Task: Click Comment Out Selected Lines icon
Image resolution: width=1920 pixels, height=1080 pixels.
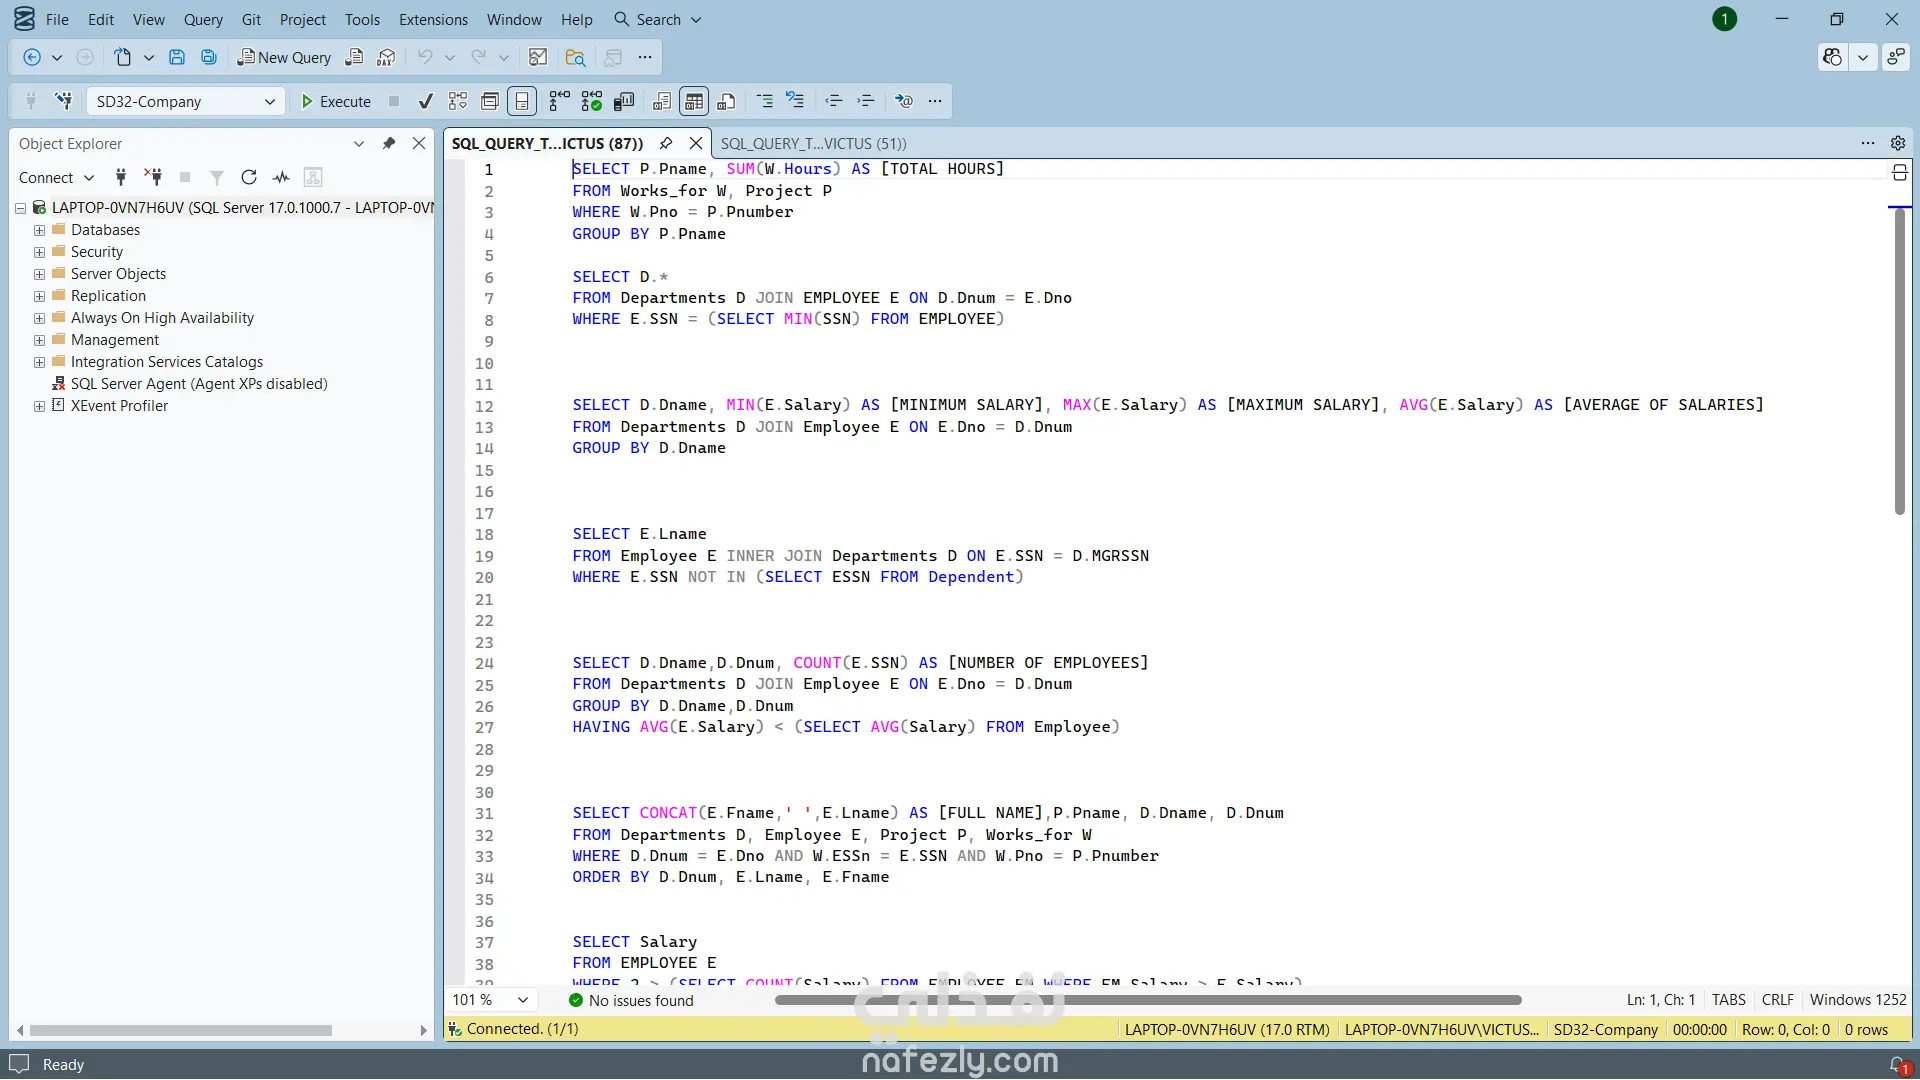Action: 765,101
